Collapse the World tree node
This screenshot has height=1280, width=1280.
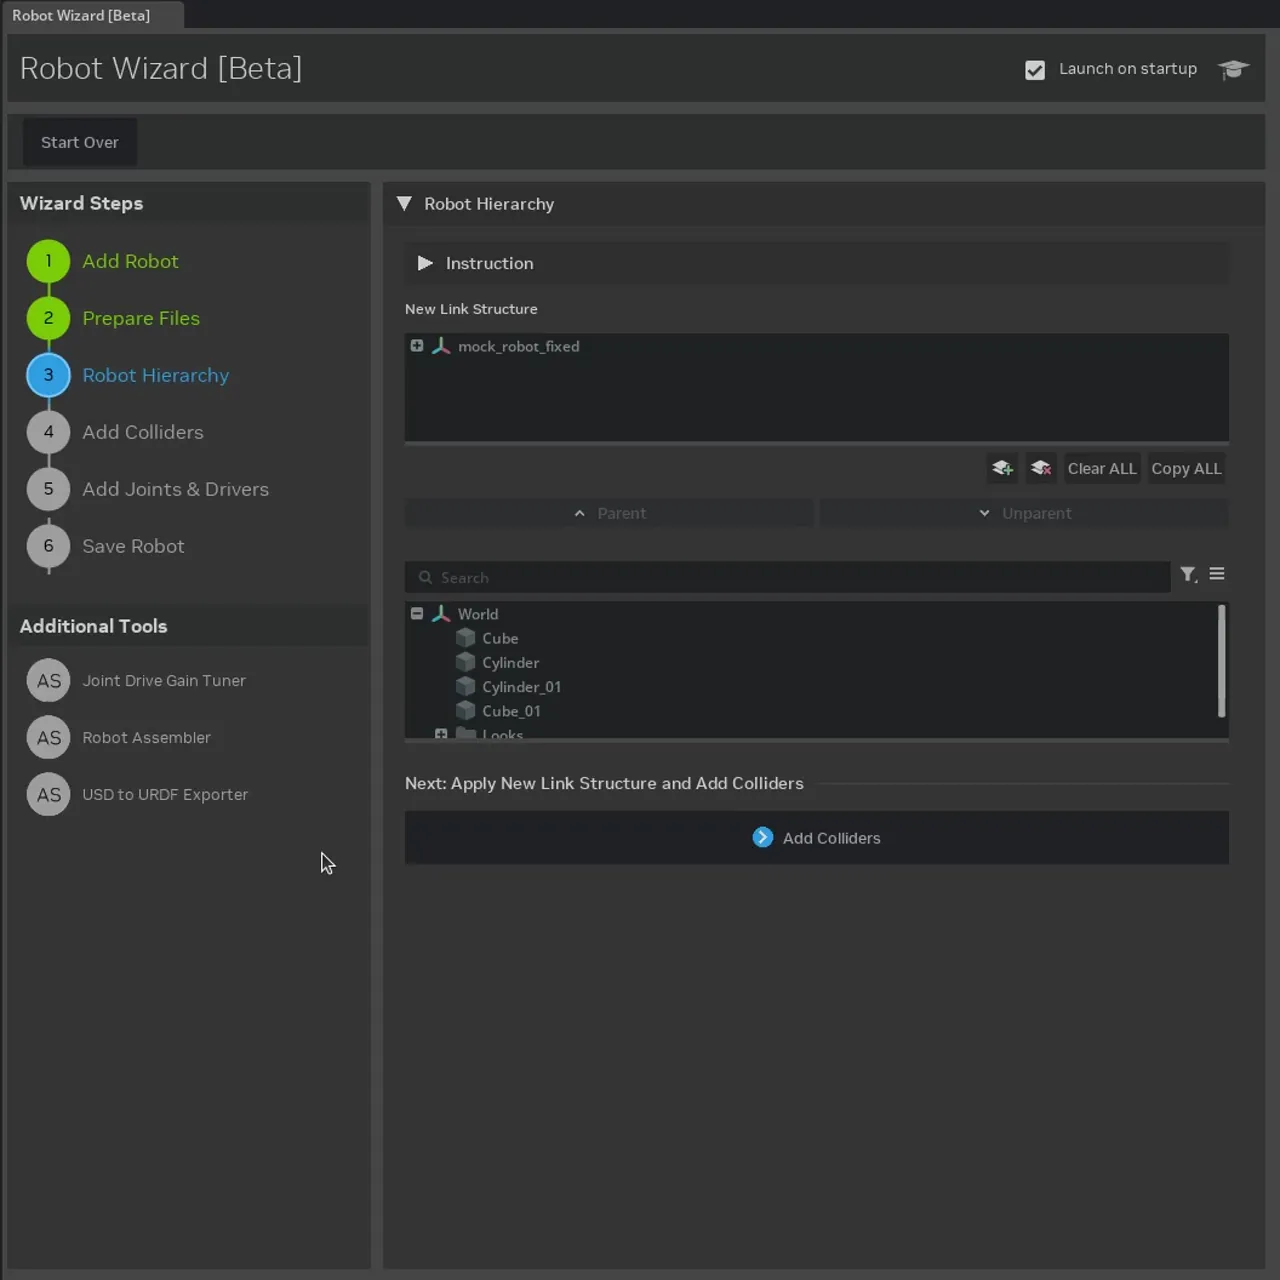[417, 614]
